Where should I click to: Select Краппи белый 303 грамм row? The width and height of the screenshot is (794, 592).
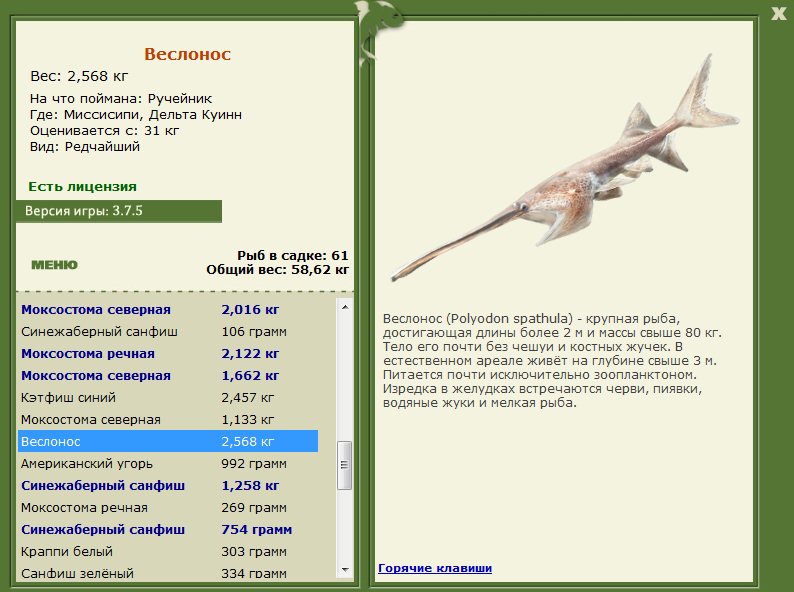click(168, 551)
